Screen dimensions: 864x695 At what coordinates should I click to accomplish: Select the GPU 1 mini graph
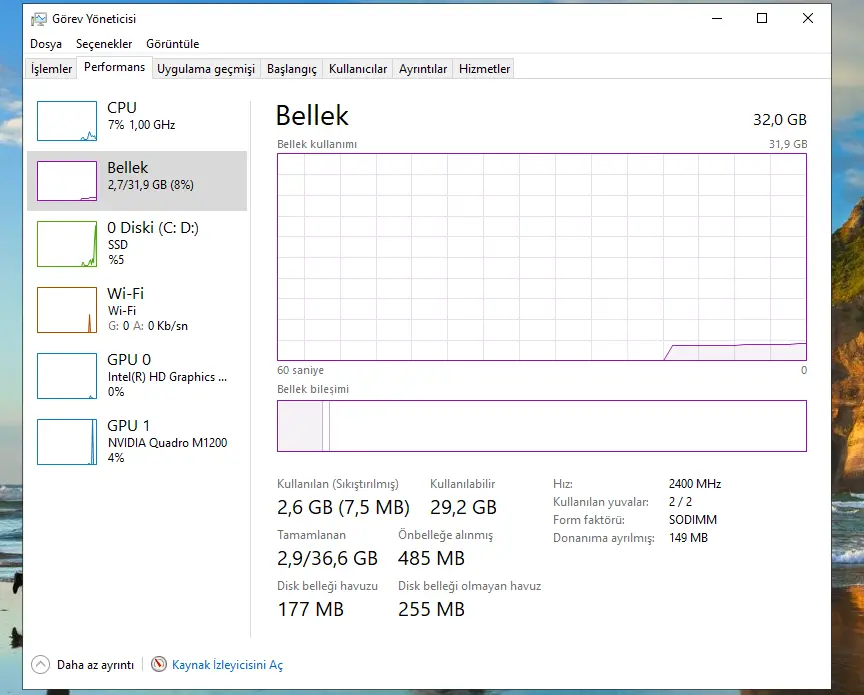click(67, 442)
